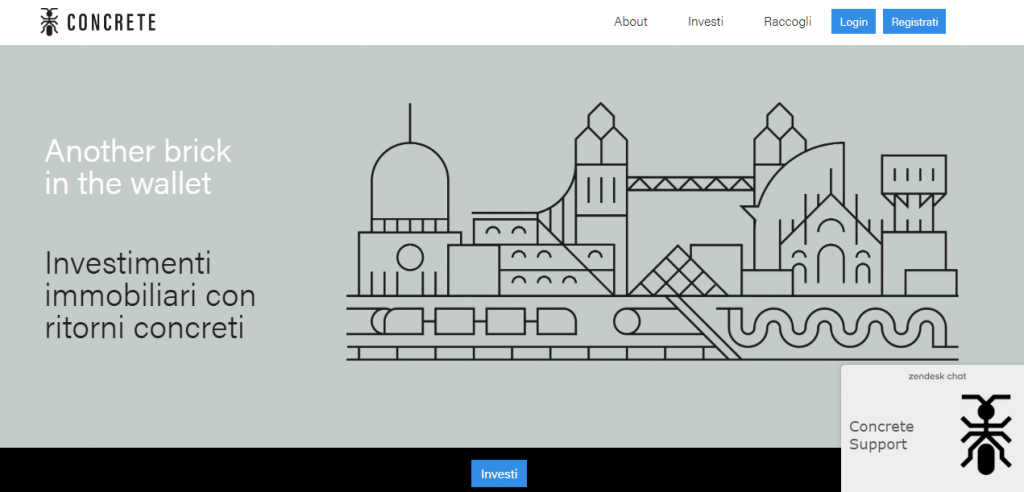Viewport: 1024px width, 492px height.
Task: Open the About page
Action: (x=630, y=22)
